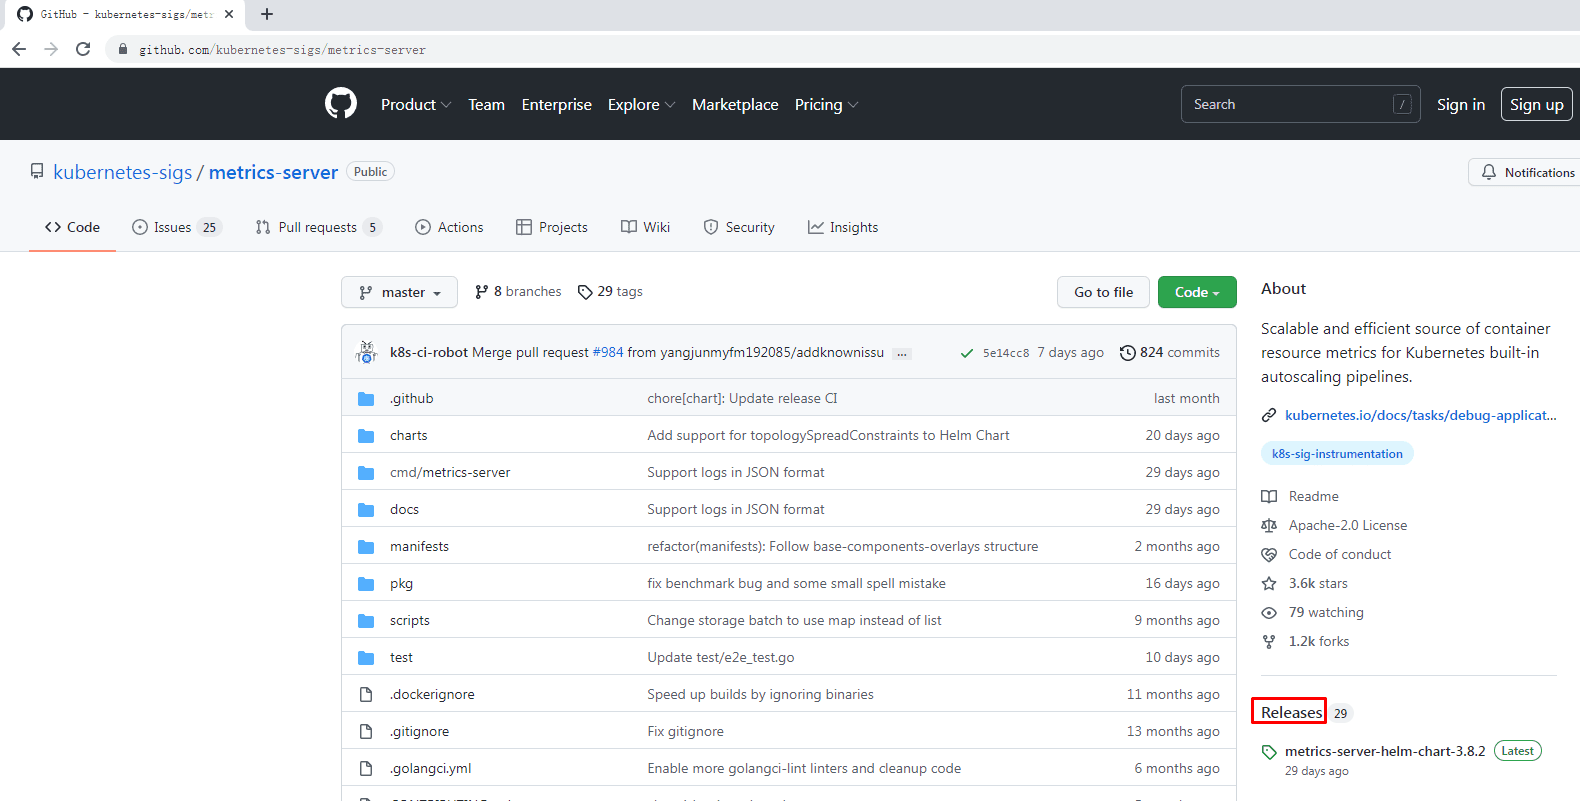This screenshot has width=1580, height=801.
Task: Open the .github folder icon
Action: (x=366, y=398)
